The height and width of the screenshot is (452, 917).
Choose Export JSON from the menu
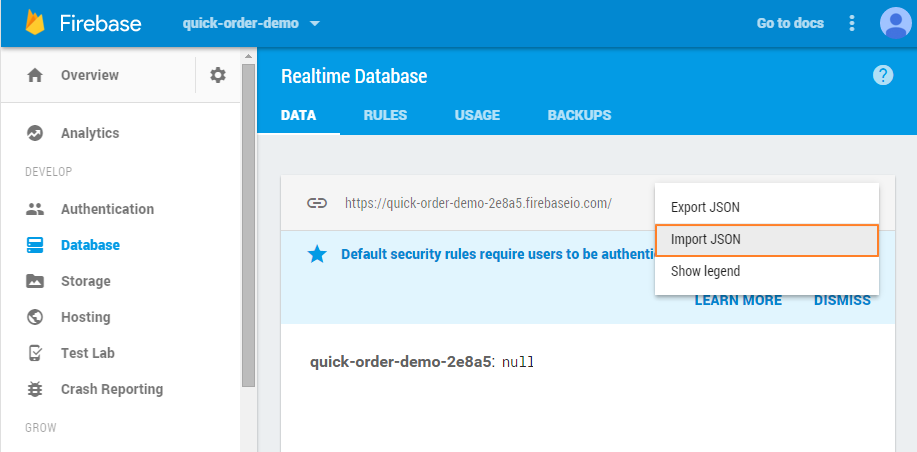pyautogui.click(x=767, y=207)
